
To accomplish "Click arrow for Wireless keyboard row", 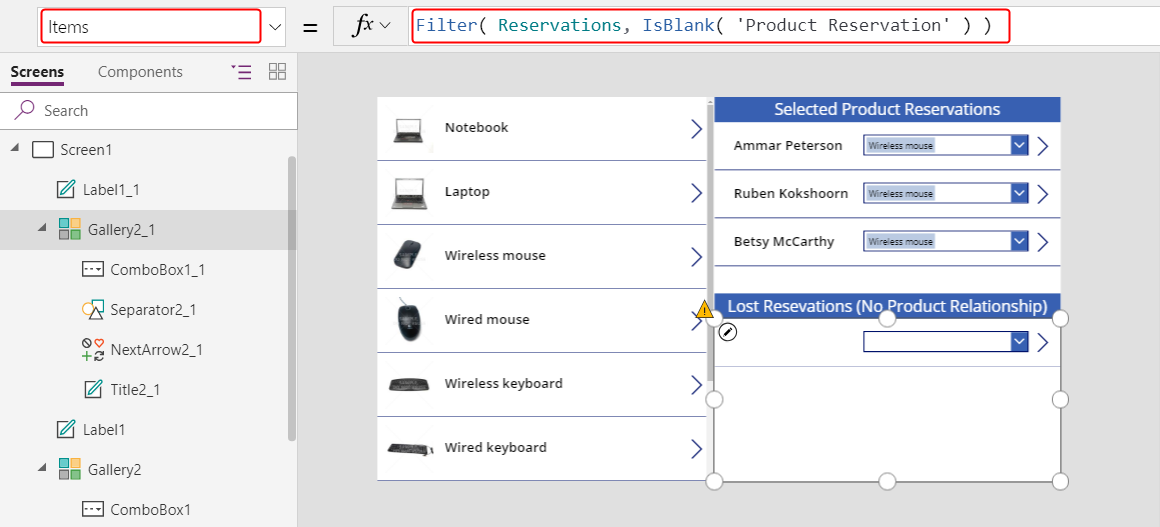I will click(x=696, y=385).
